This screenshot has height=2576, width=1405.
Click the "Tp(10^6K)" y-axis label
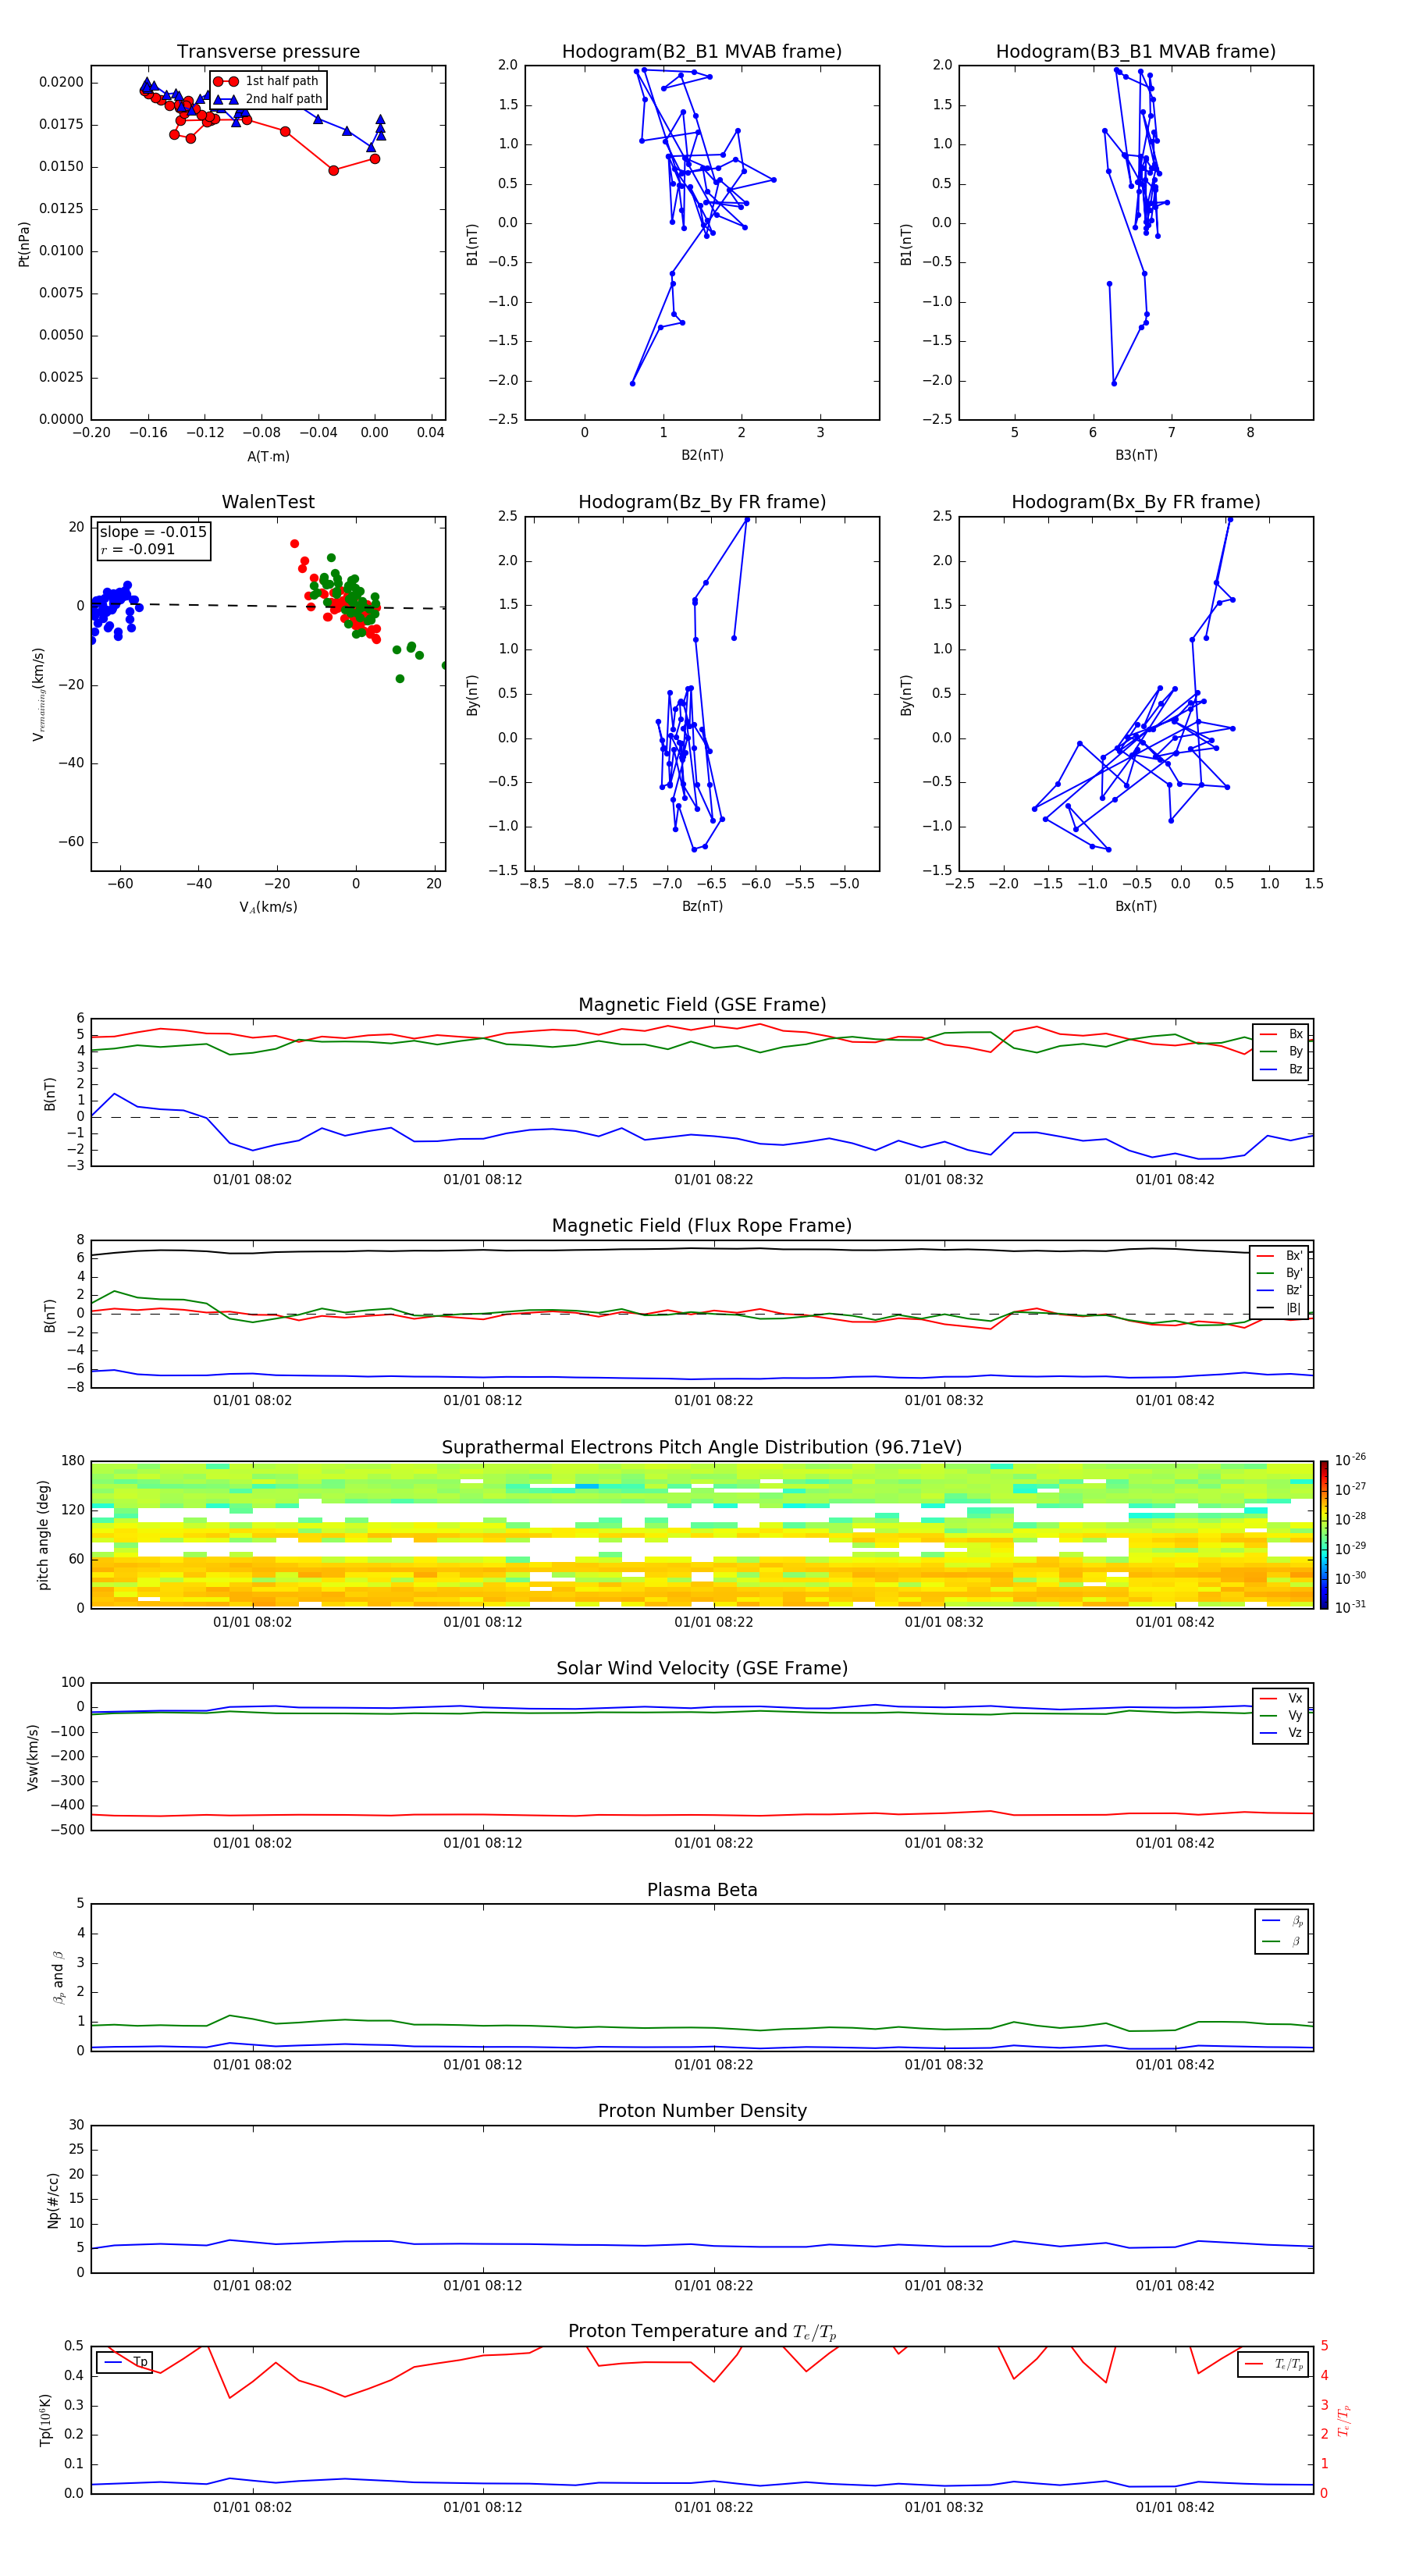click(x=45, y=2420)
